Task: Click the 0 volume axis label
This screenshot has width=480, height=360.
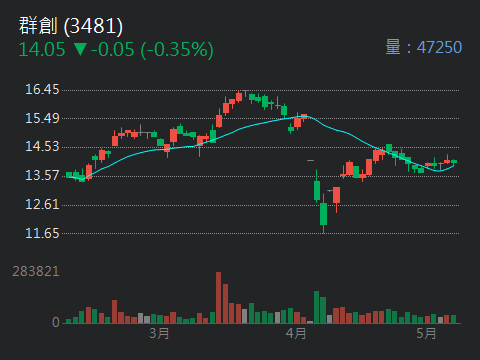Action: pos(56,322)
